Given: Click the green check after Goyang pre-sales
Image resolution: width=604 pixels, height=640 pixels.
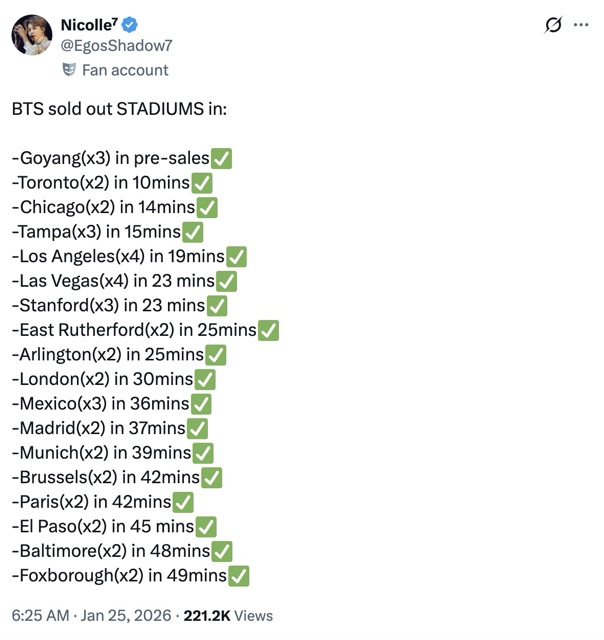Looking at the screenshot, I should 222,159.
